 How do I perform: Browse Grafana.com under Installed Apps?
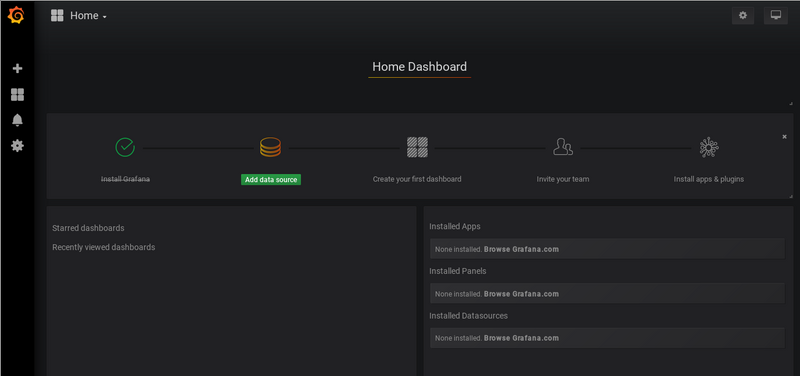(x=521, y=249)
